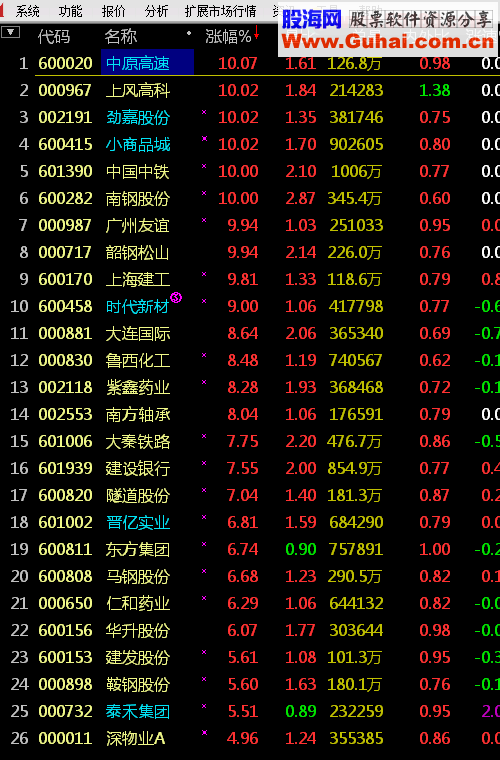
Task: Click stock code 601939
Action: click(x=65, y=468)
